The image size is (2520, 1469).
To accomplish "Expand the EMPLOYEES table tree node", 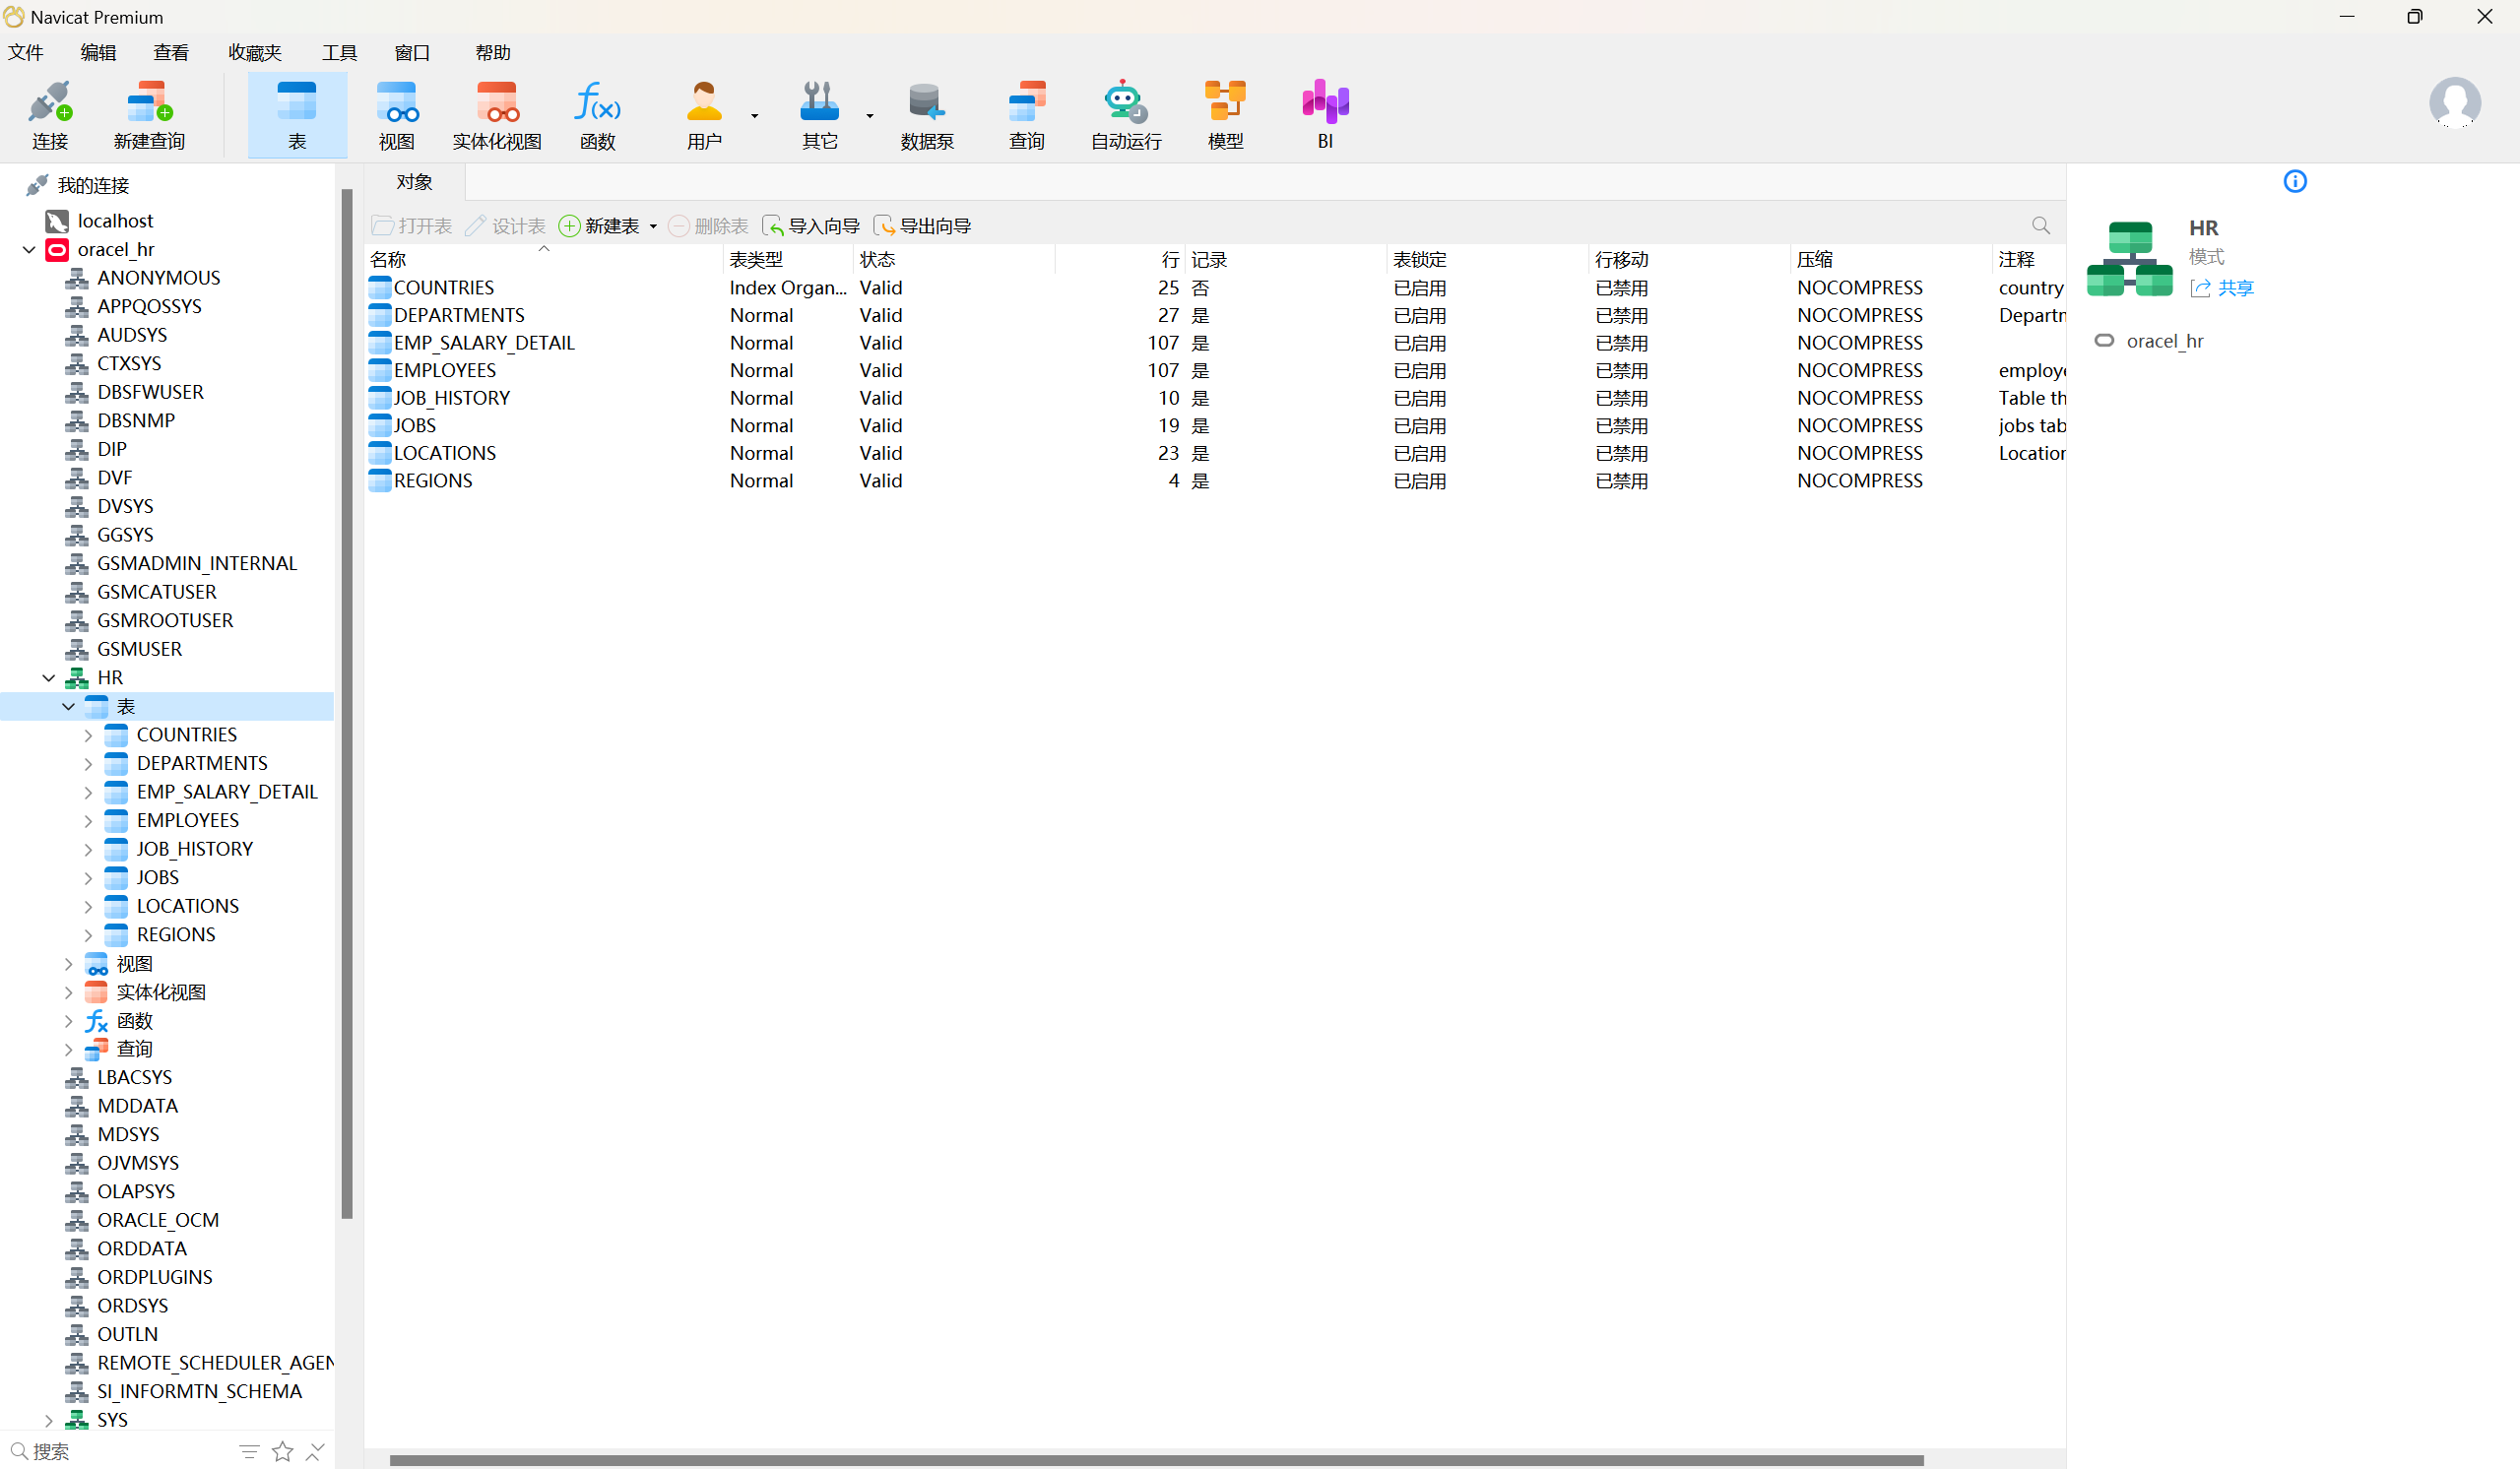I will pyautogui.click(x=88, y=821).
